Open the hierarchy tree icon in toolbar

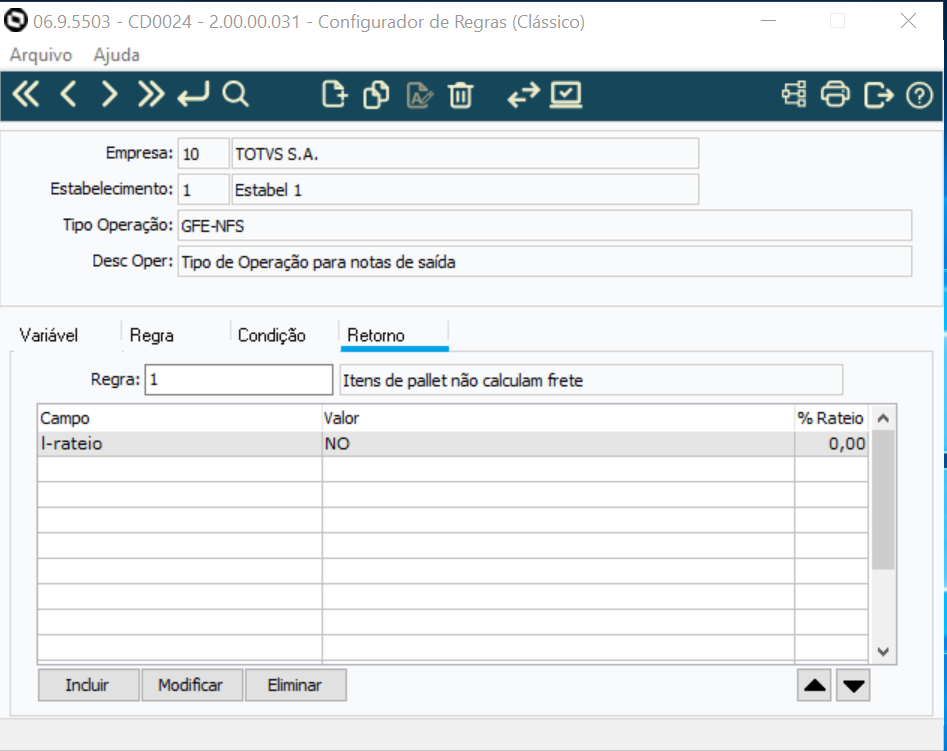794,95
